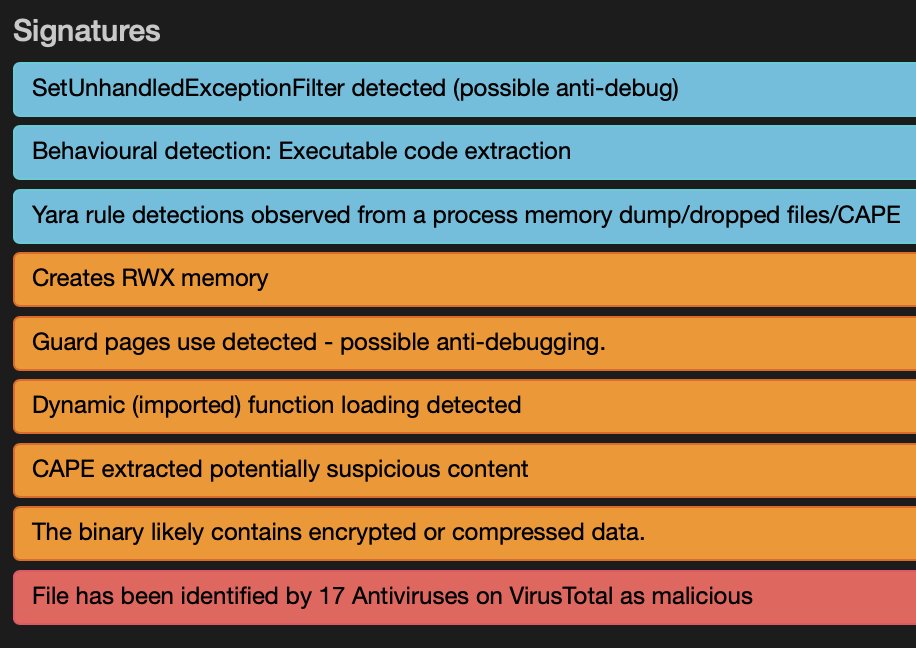
Task: Expand the SetUnhandledExceptionFilter detected signature
Action: (x=464, y=89)
